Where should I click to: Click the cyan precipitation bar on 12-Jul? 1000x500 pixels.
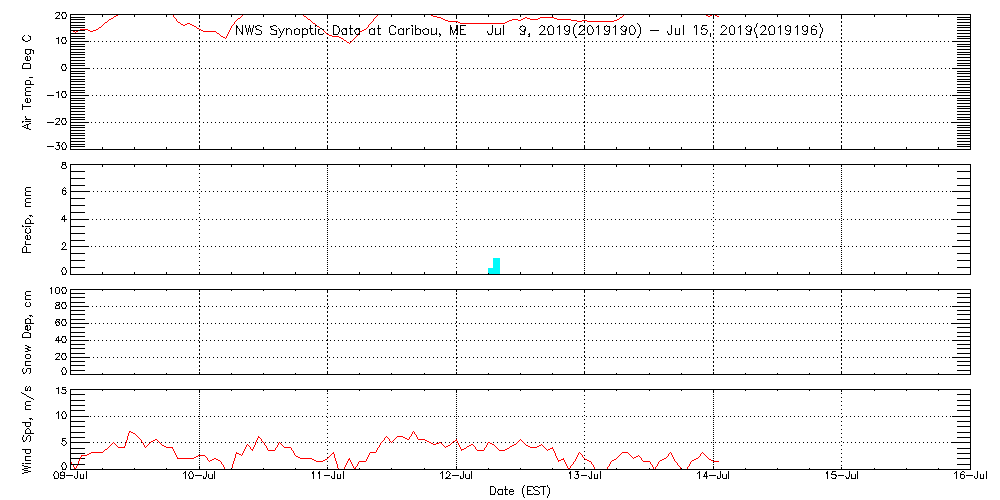494,266
